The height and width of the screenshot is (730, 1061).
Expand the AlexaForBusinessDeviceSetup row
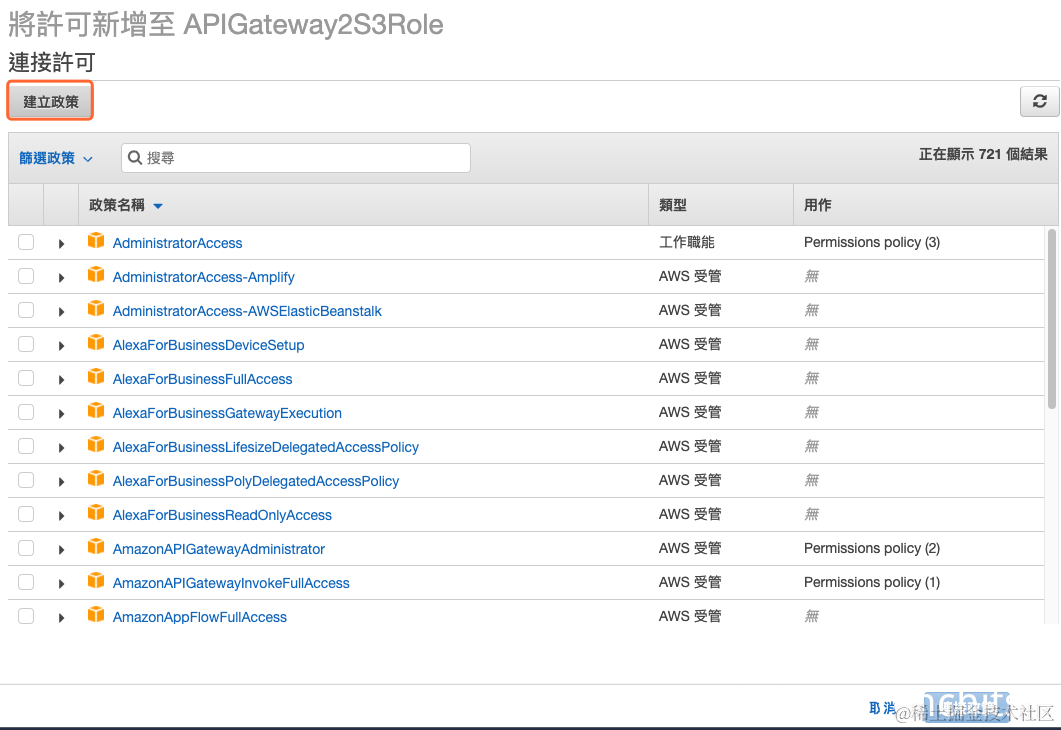pyautogui.click(x=61, y=346)
